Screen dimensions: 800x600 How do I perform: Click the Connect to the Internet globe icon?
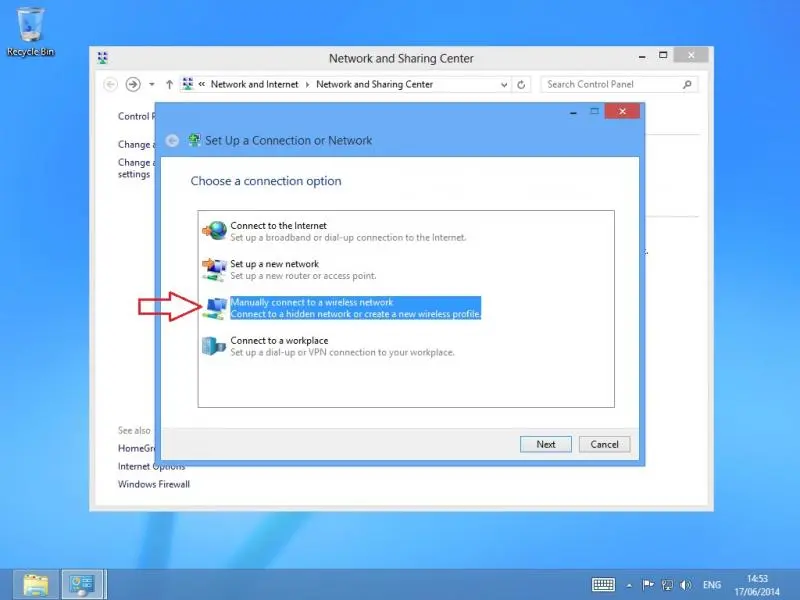tap(214, 231)
